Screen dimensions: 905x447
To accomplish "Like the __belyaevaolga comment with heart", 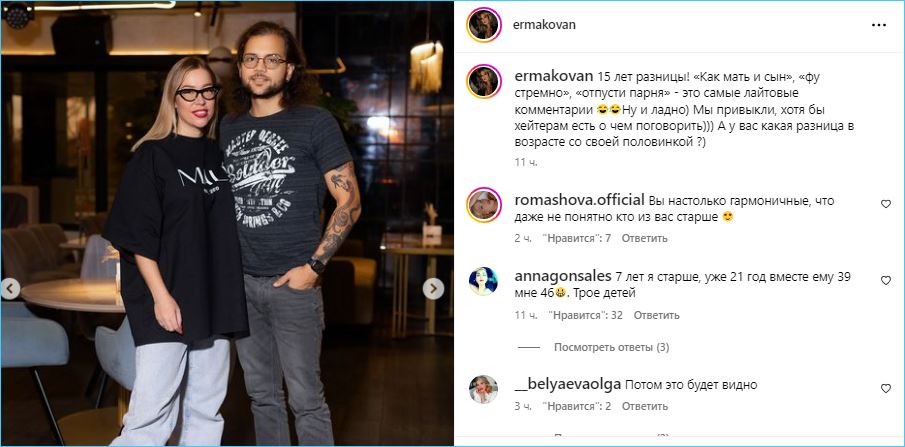I will 885,389.
